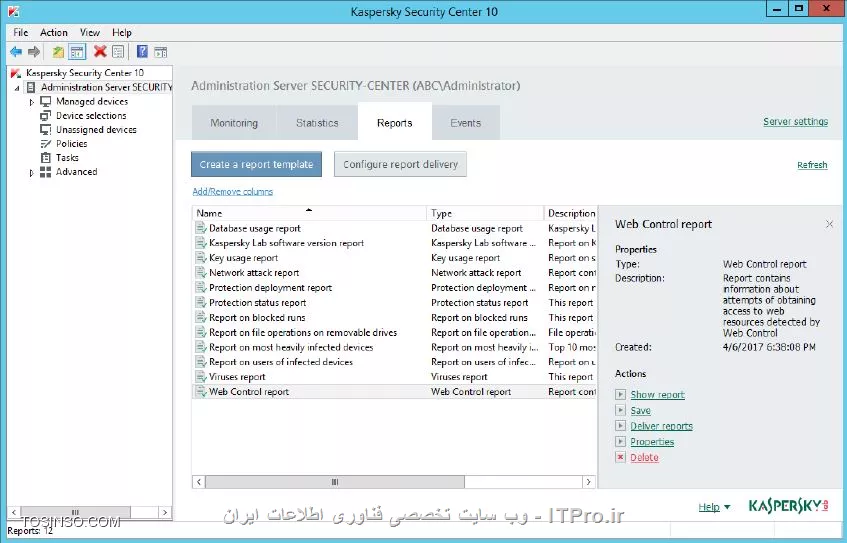Collapse the Administration Server tree node
This screenshot has height=543, width=847.
point(17,88)
